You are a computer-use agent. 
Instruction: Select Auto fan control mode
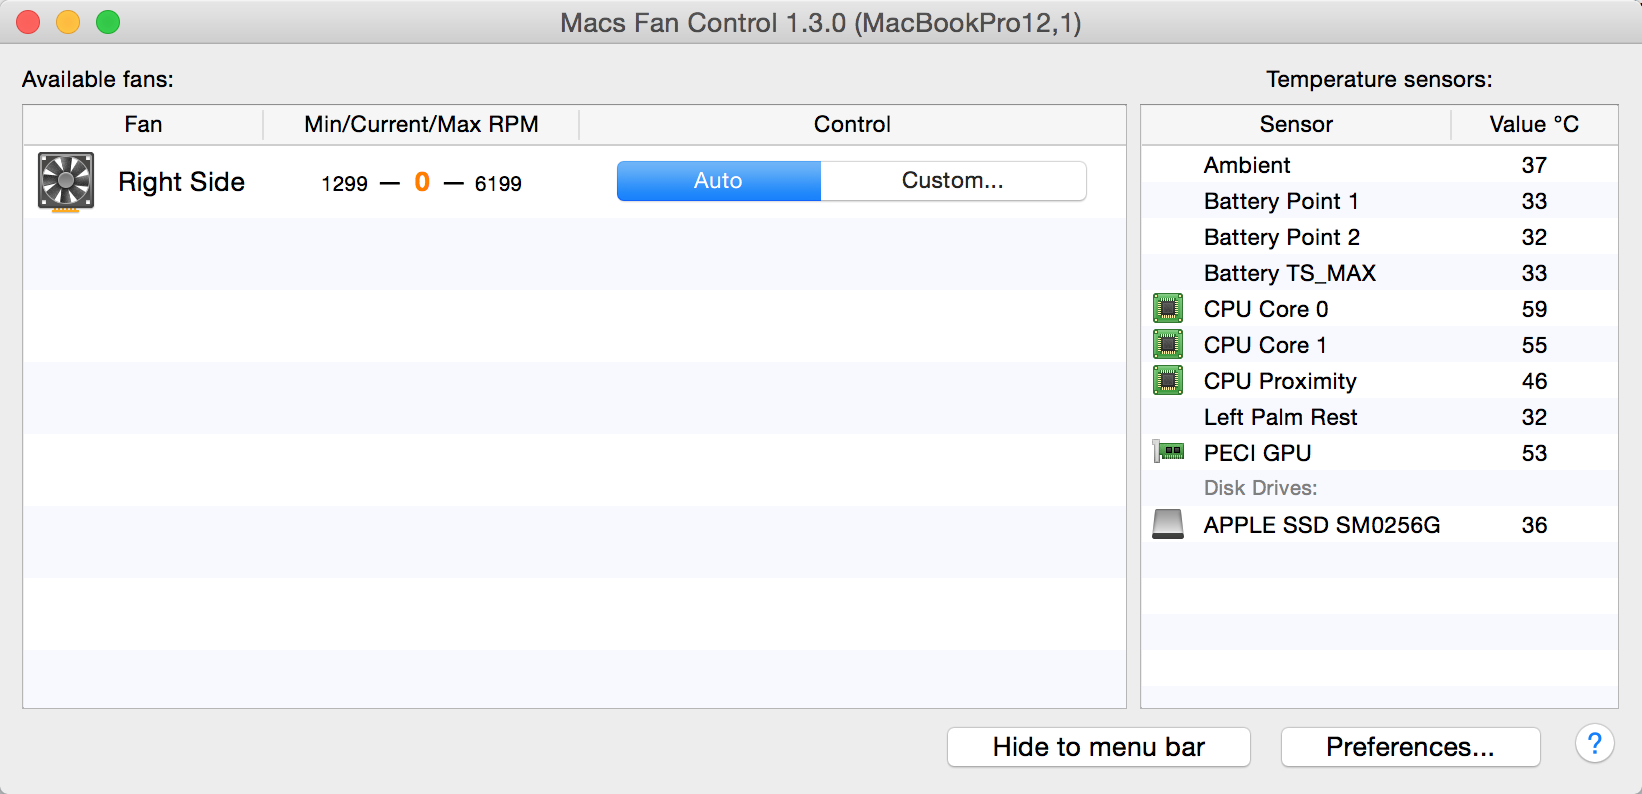point(719,181)
